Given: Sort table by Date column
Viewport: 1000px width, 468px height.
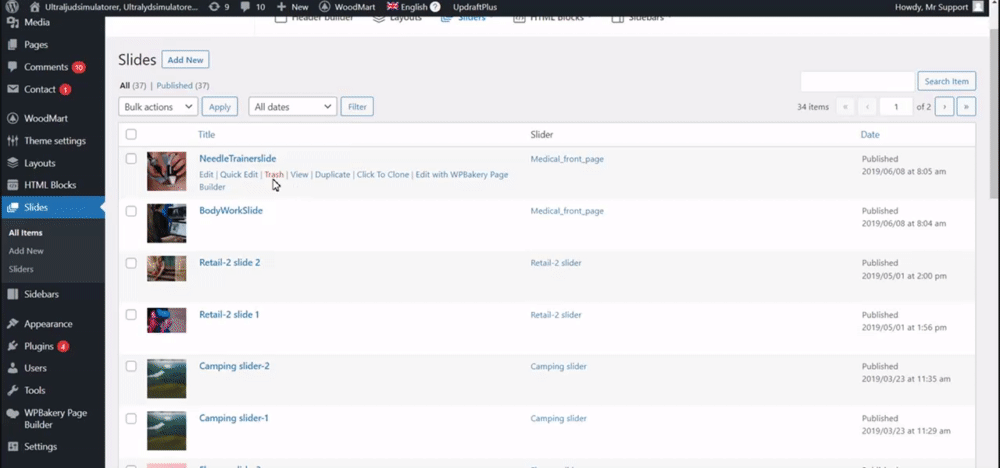Looking at the screenshot, I should click(870, 135).
